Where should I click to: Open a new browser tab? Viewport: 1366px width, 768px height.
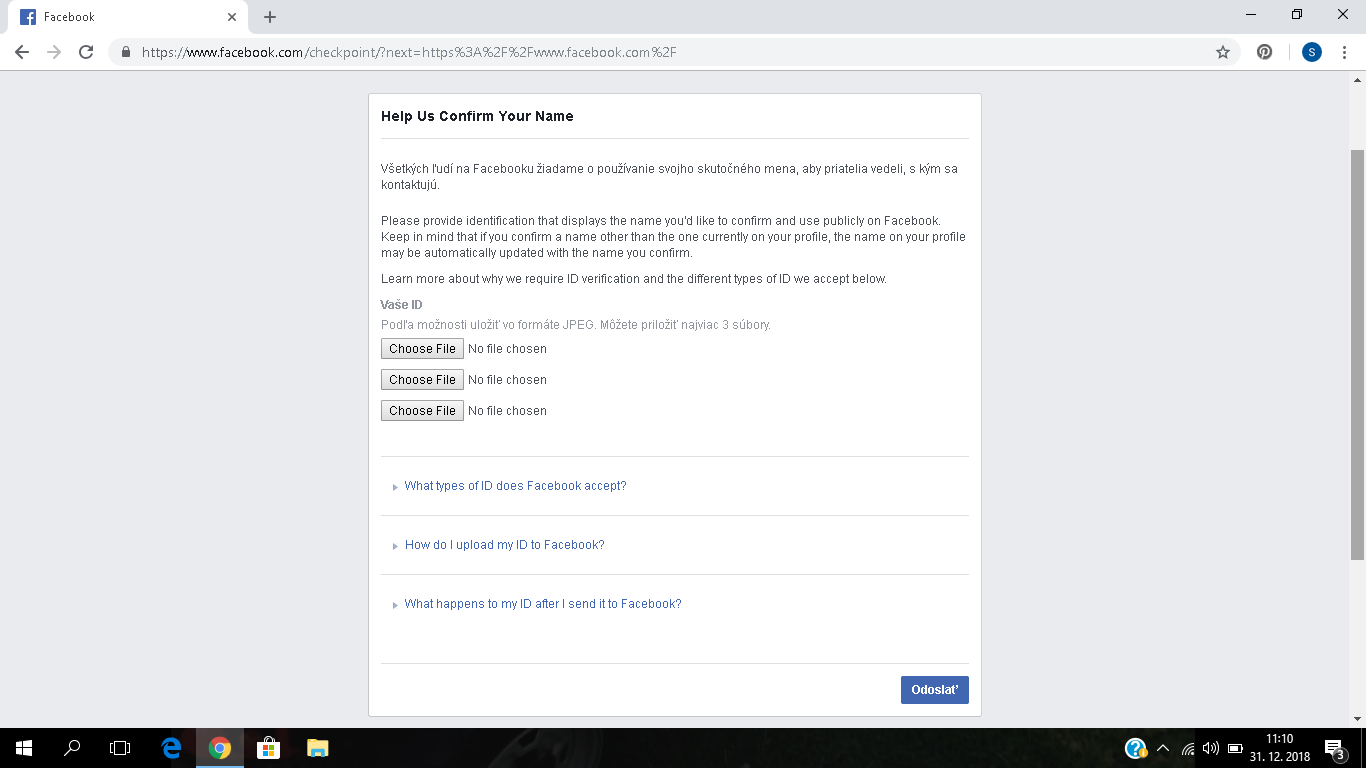pyautogui.click(x=270, y=17)
